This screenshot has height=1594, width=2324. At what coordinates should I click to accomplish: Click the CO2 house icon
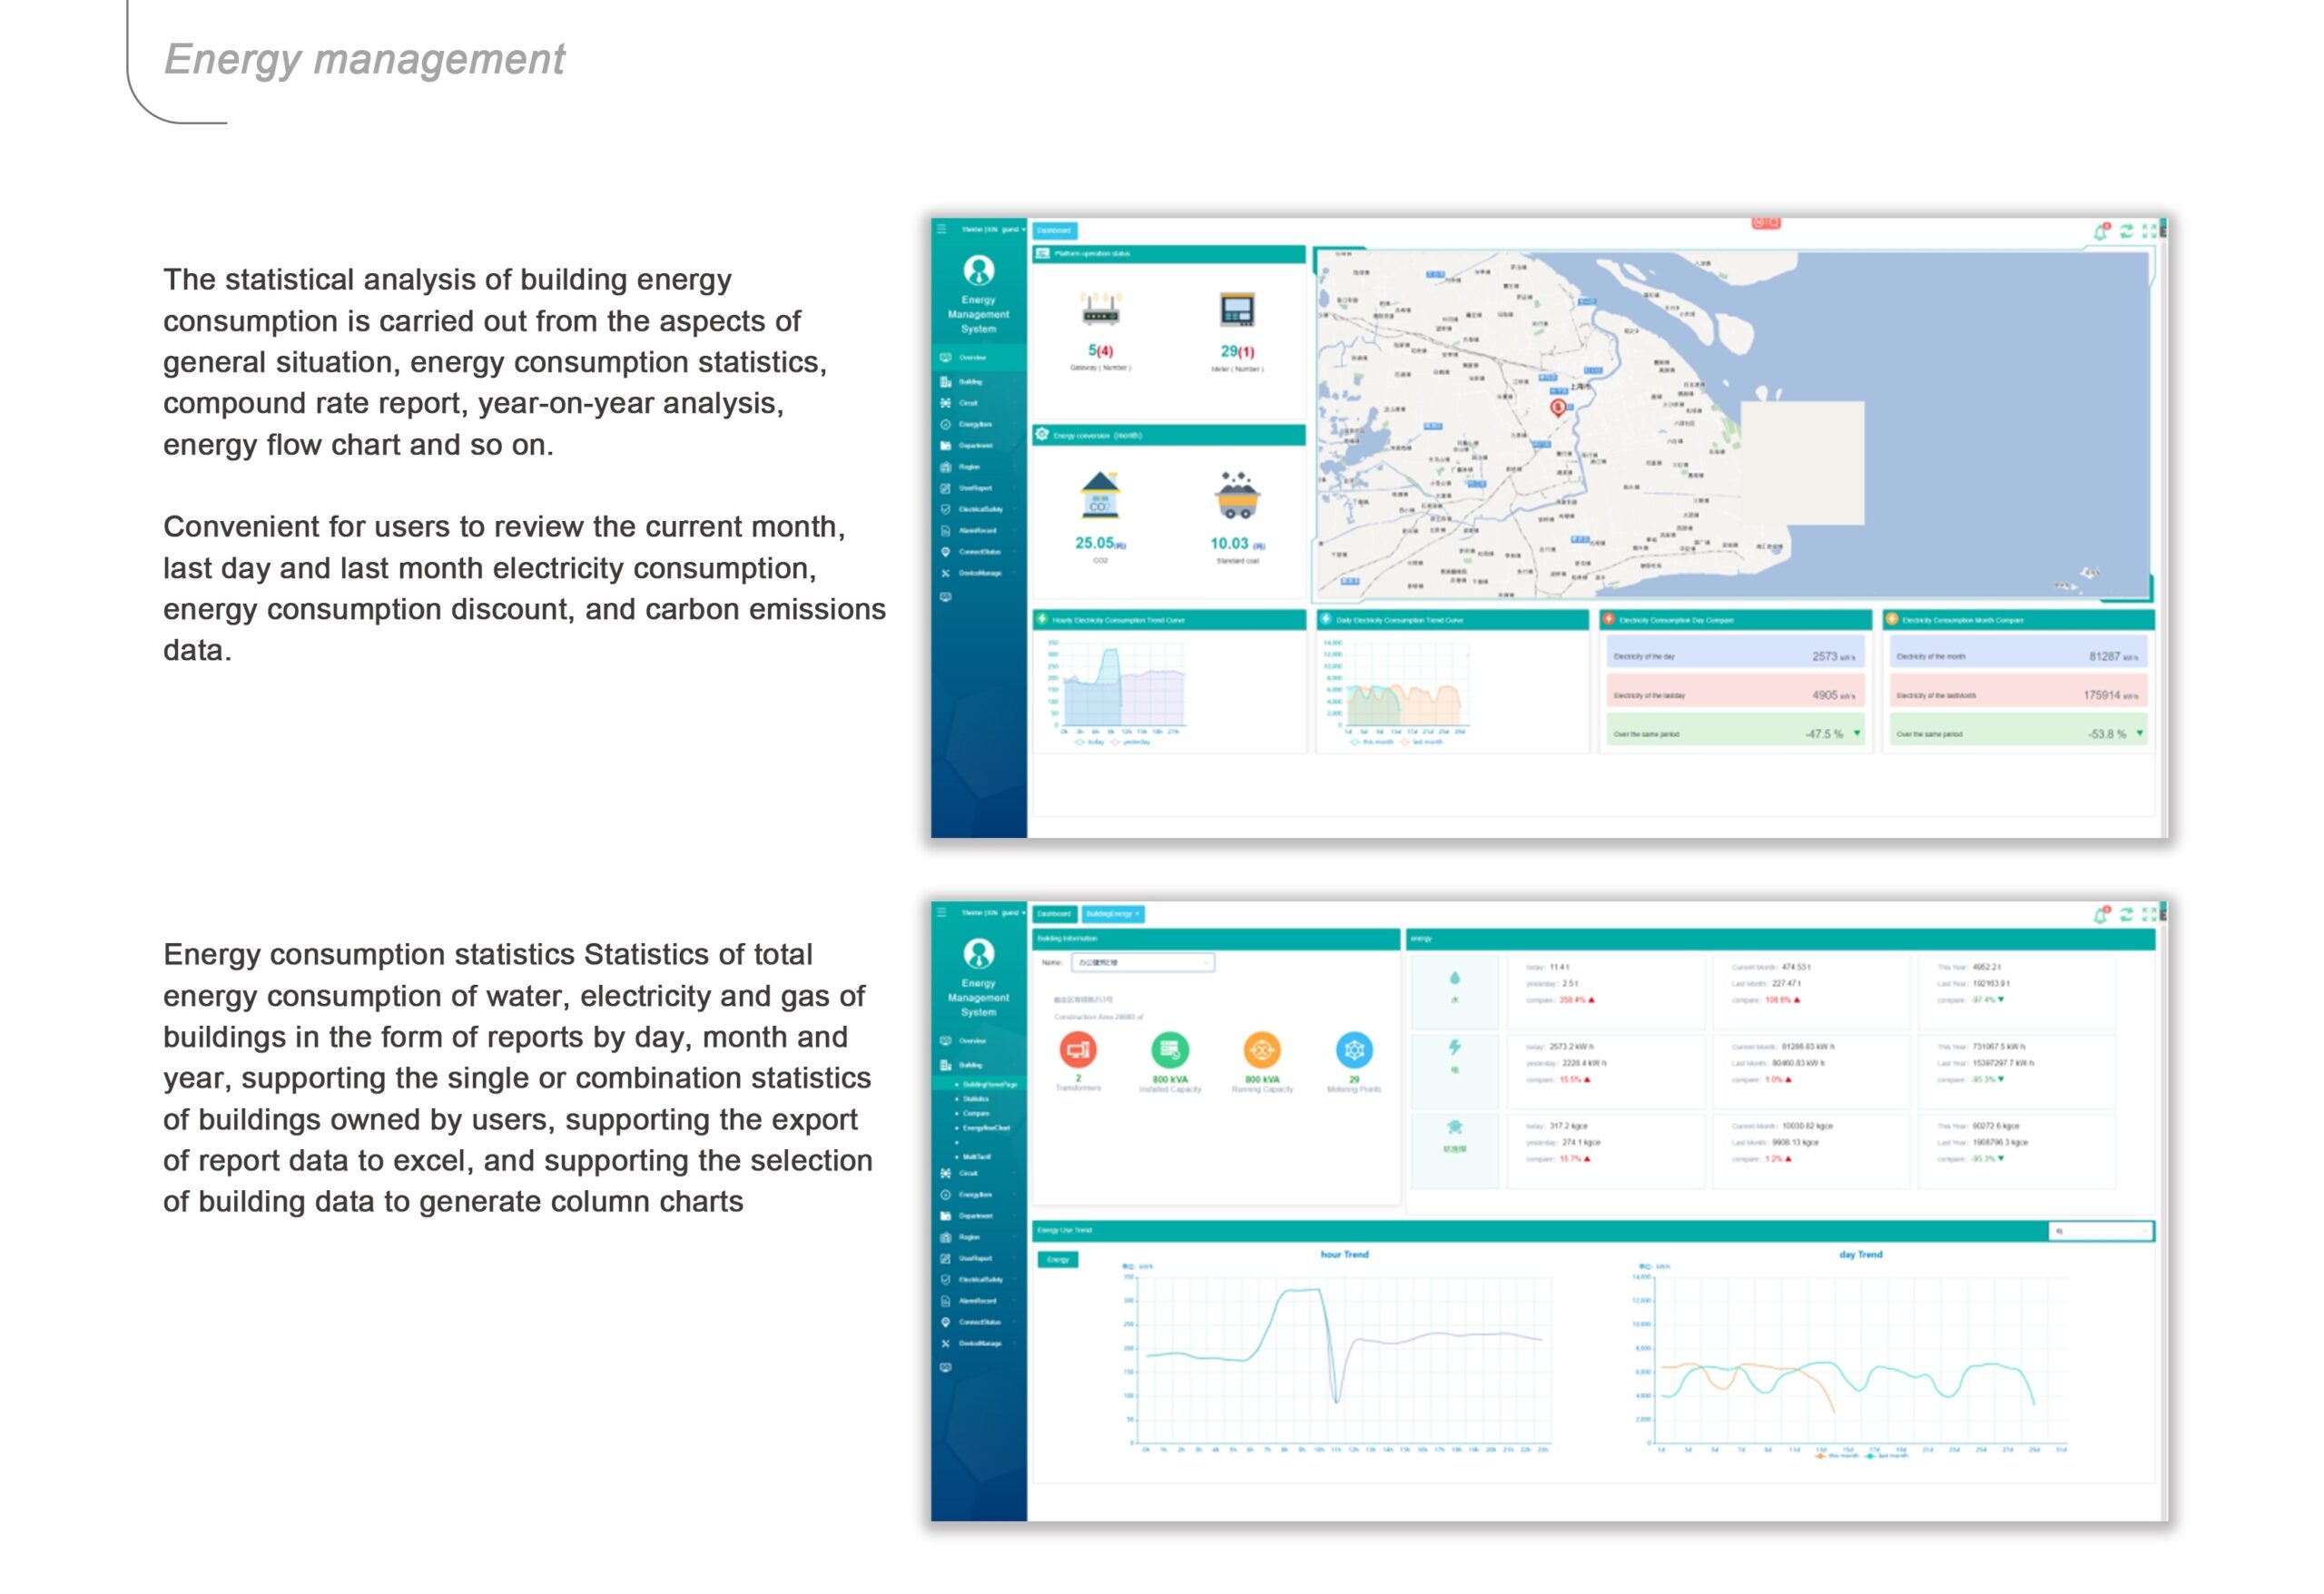(1100, 495)
